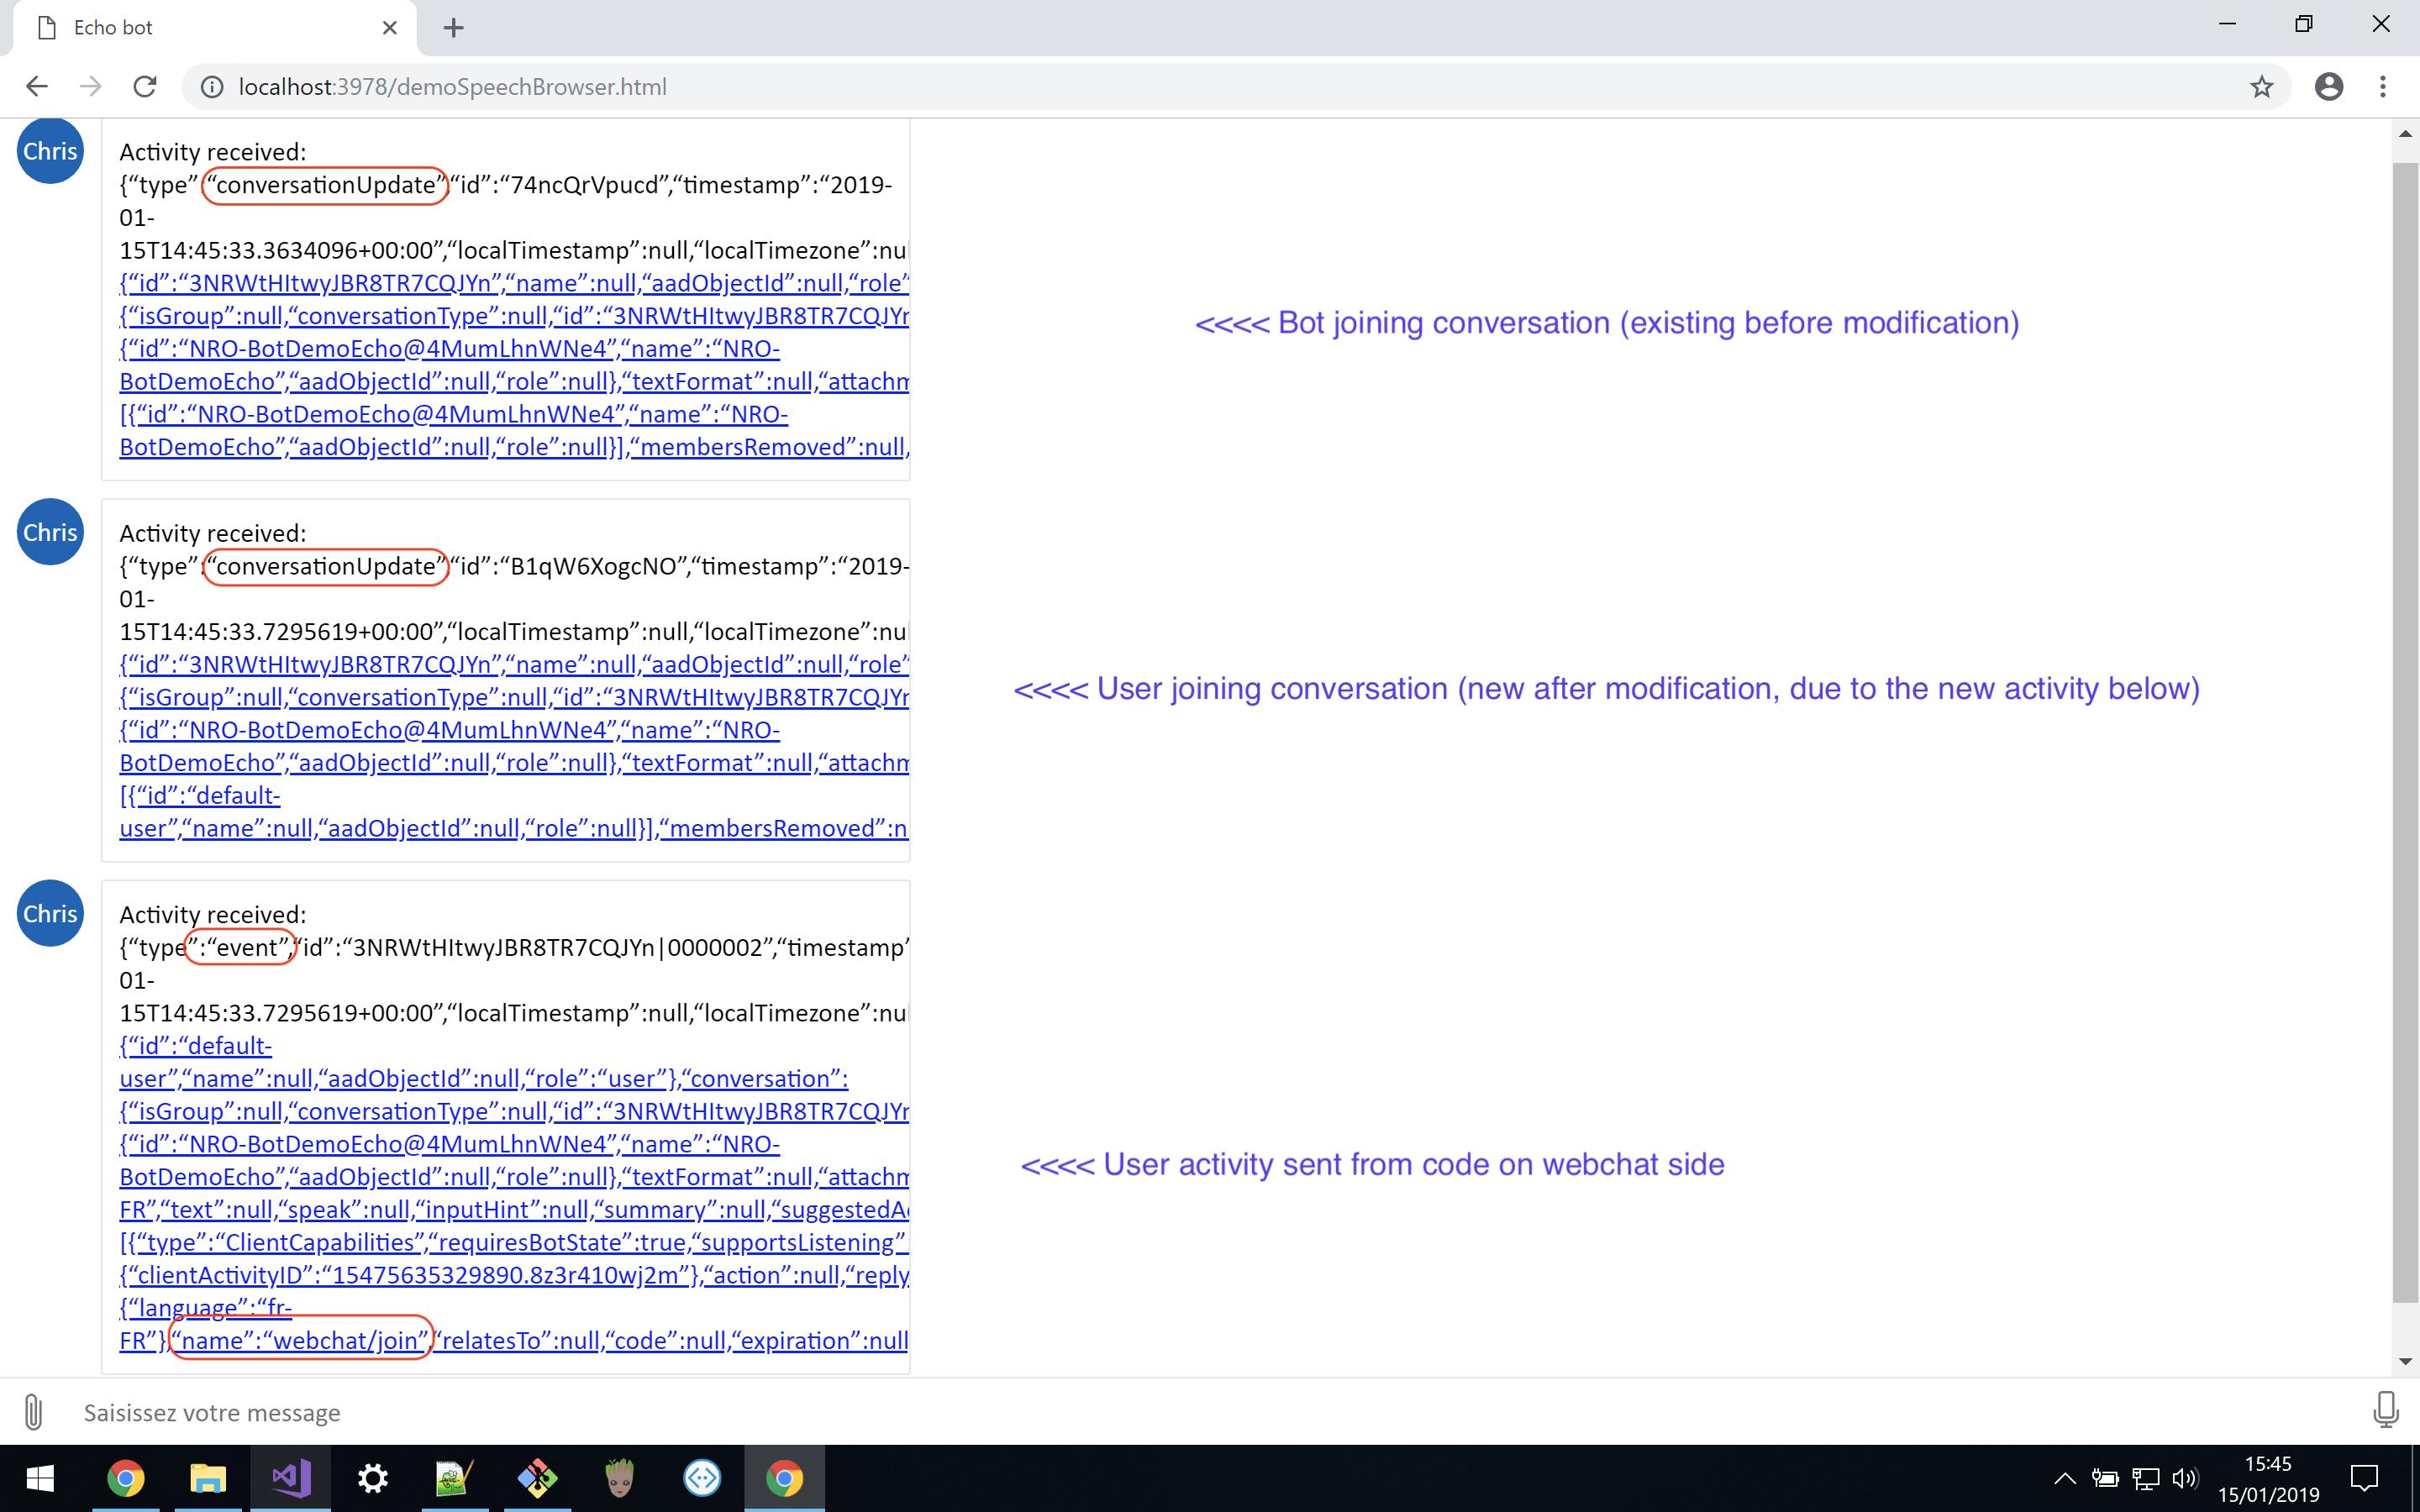The height and width of the screenshot is (1512, 2420).
Task: Open Visual Studio from the taskbar
Action: point(291,1478)
